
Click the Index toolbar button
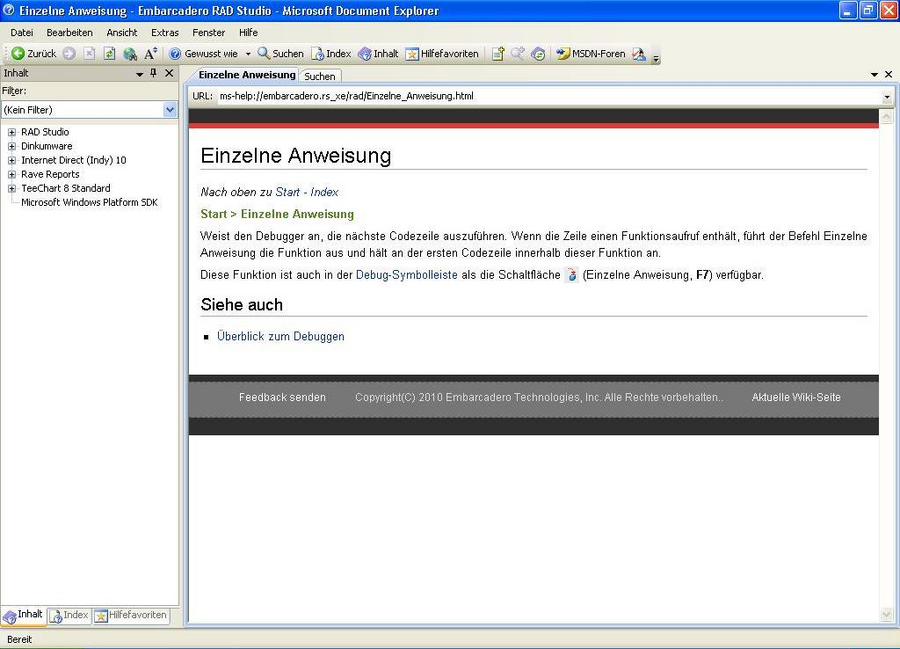point(331,53)
